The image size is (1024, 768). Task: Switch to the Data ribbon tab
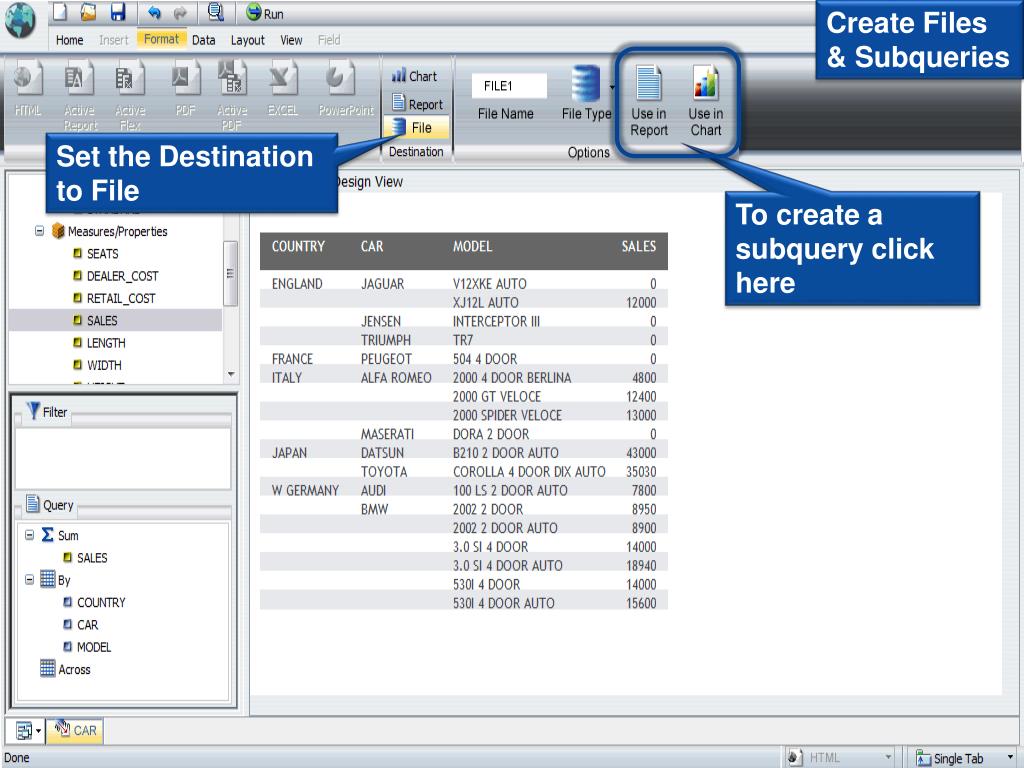click(x=203, y=40)
